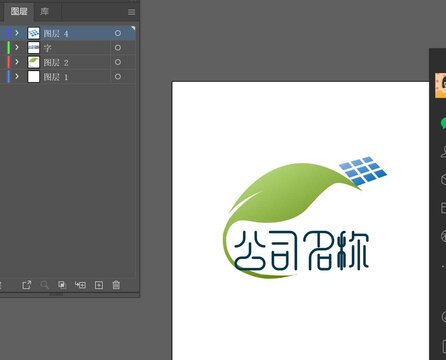The image size is (446, 360).
Task: Click Make/Release Clipping Mask icon
Action: tap(62, 285)
